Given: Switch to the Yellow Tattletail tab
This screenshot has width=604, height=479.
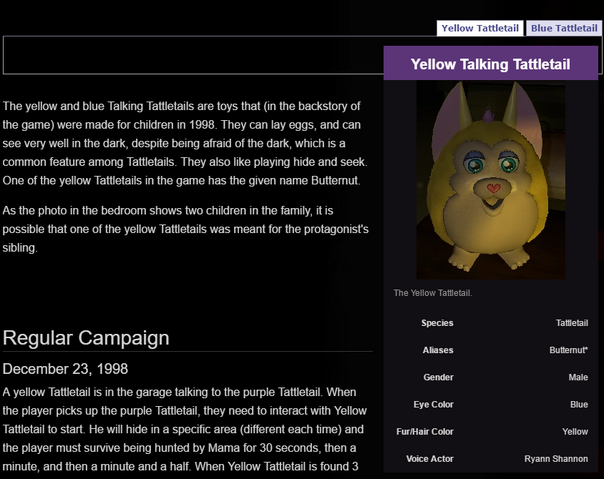Looking at the screenshot, I should 480,28.
